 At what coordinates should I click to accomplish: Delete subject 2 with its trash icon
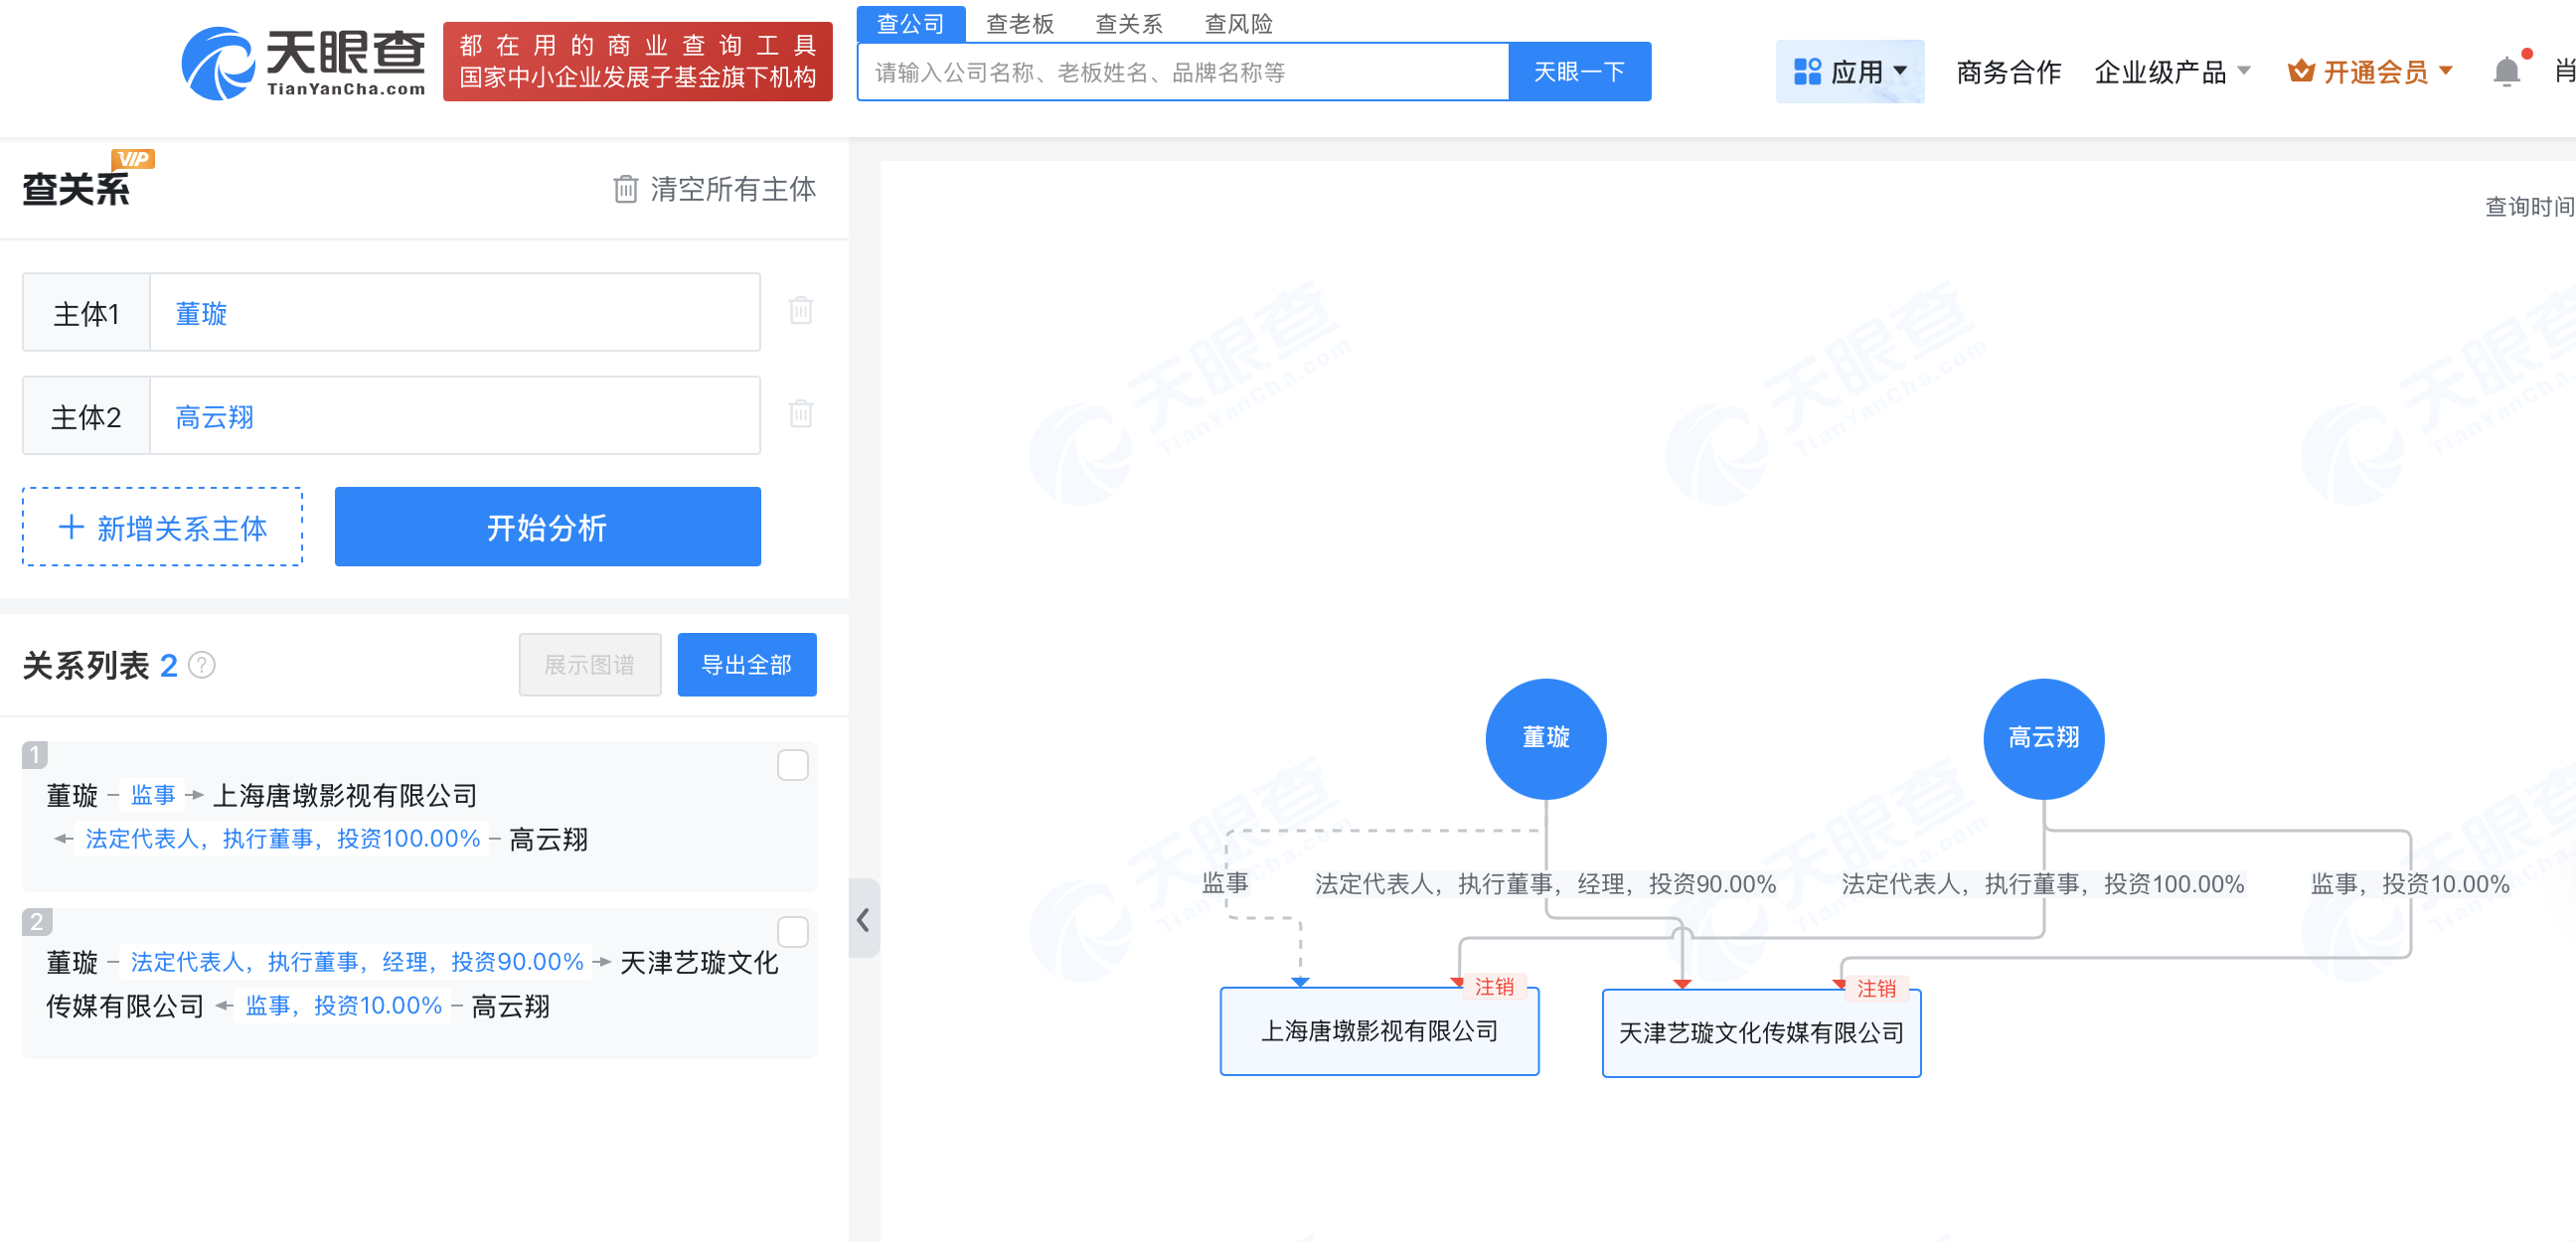(x=801, y=414)
